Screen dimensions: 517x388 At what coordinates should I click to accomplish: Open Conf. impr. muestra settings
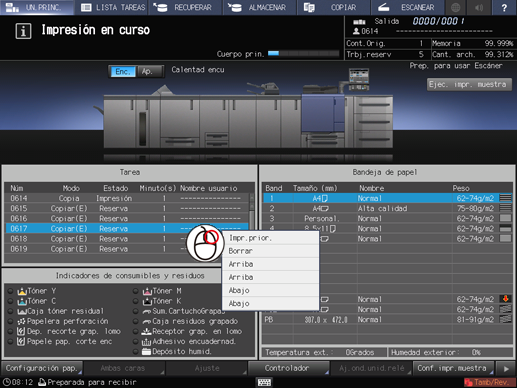click(453, 368)
